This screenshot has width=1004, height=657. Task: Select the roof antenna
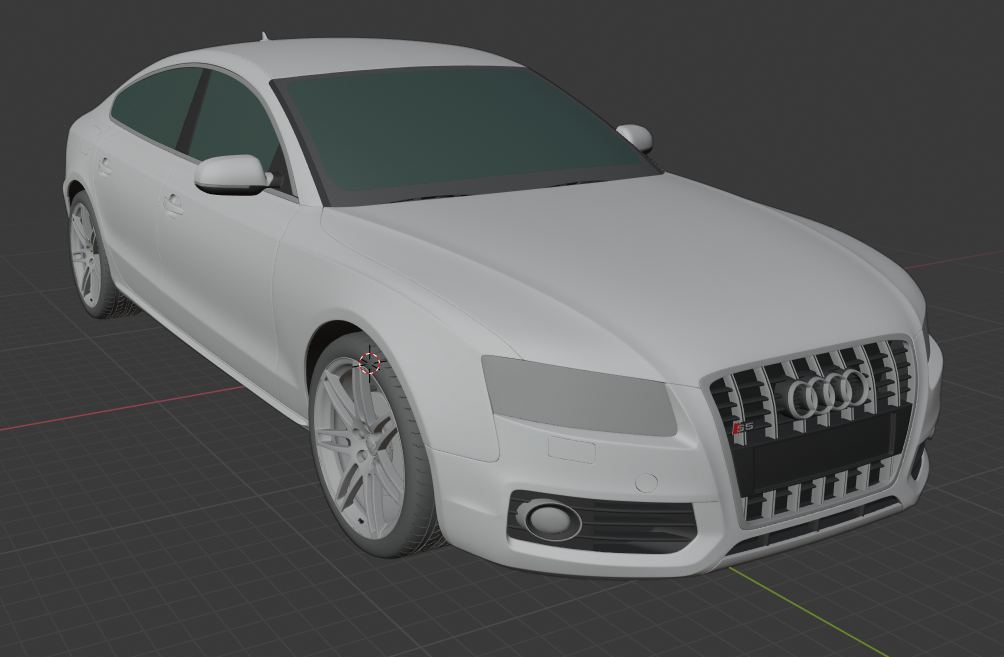(265, 38)
